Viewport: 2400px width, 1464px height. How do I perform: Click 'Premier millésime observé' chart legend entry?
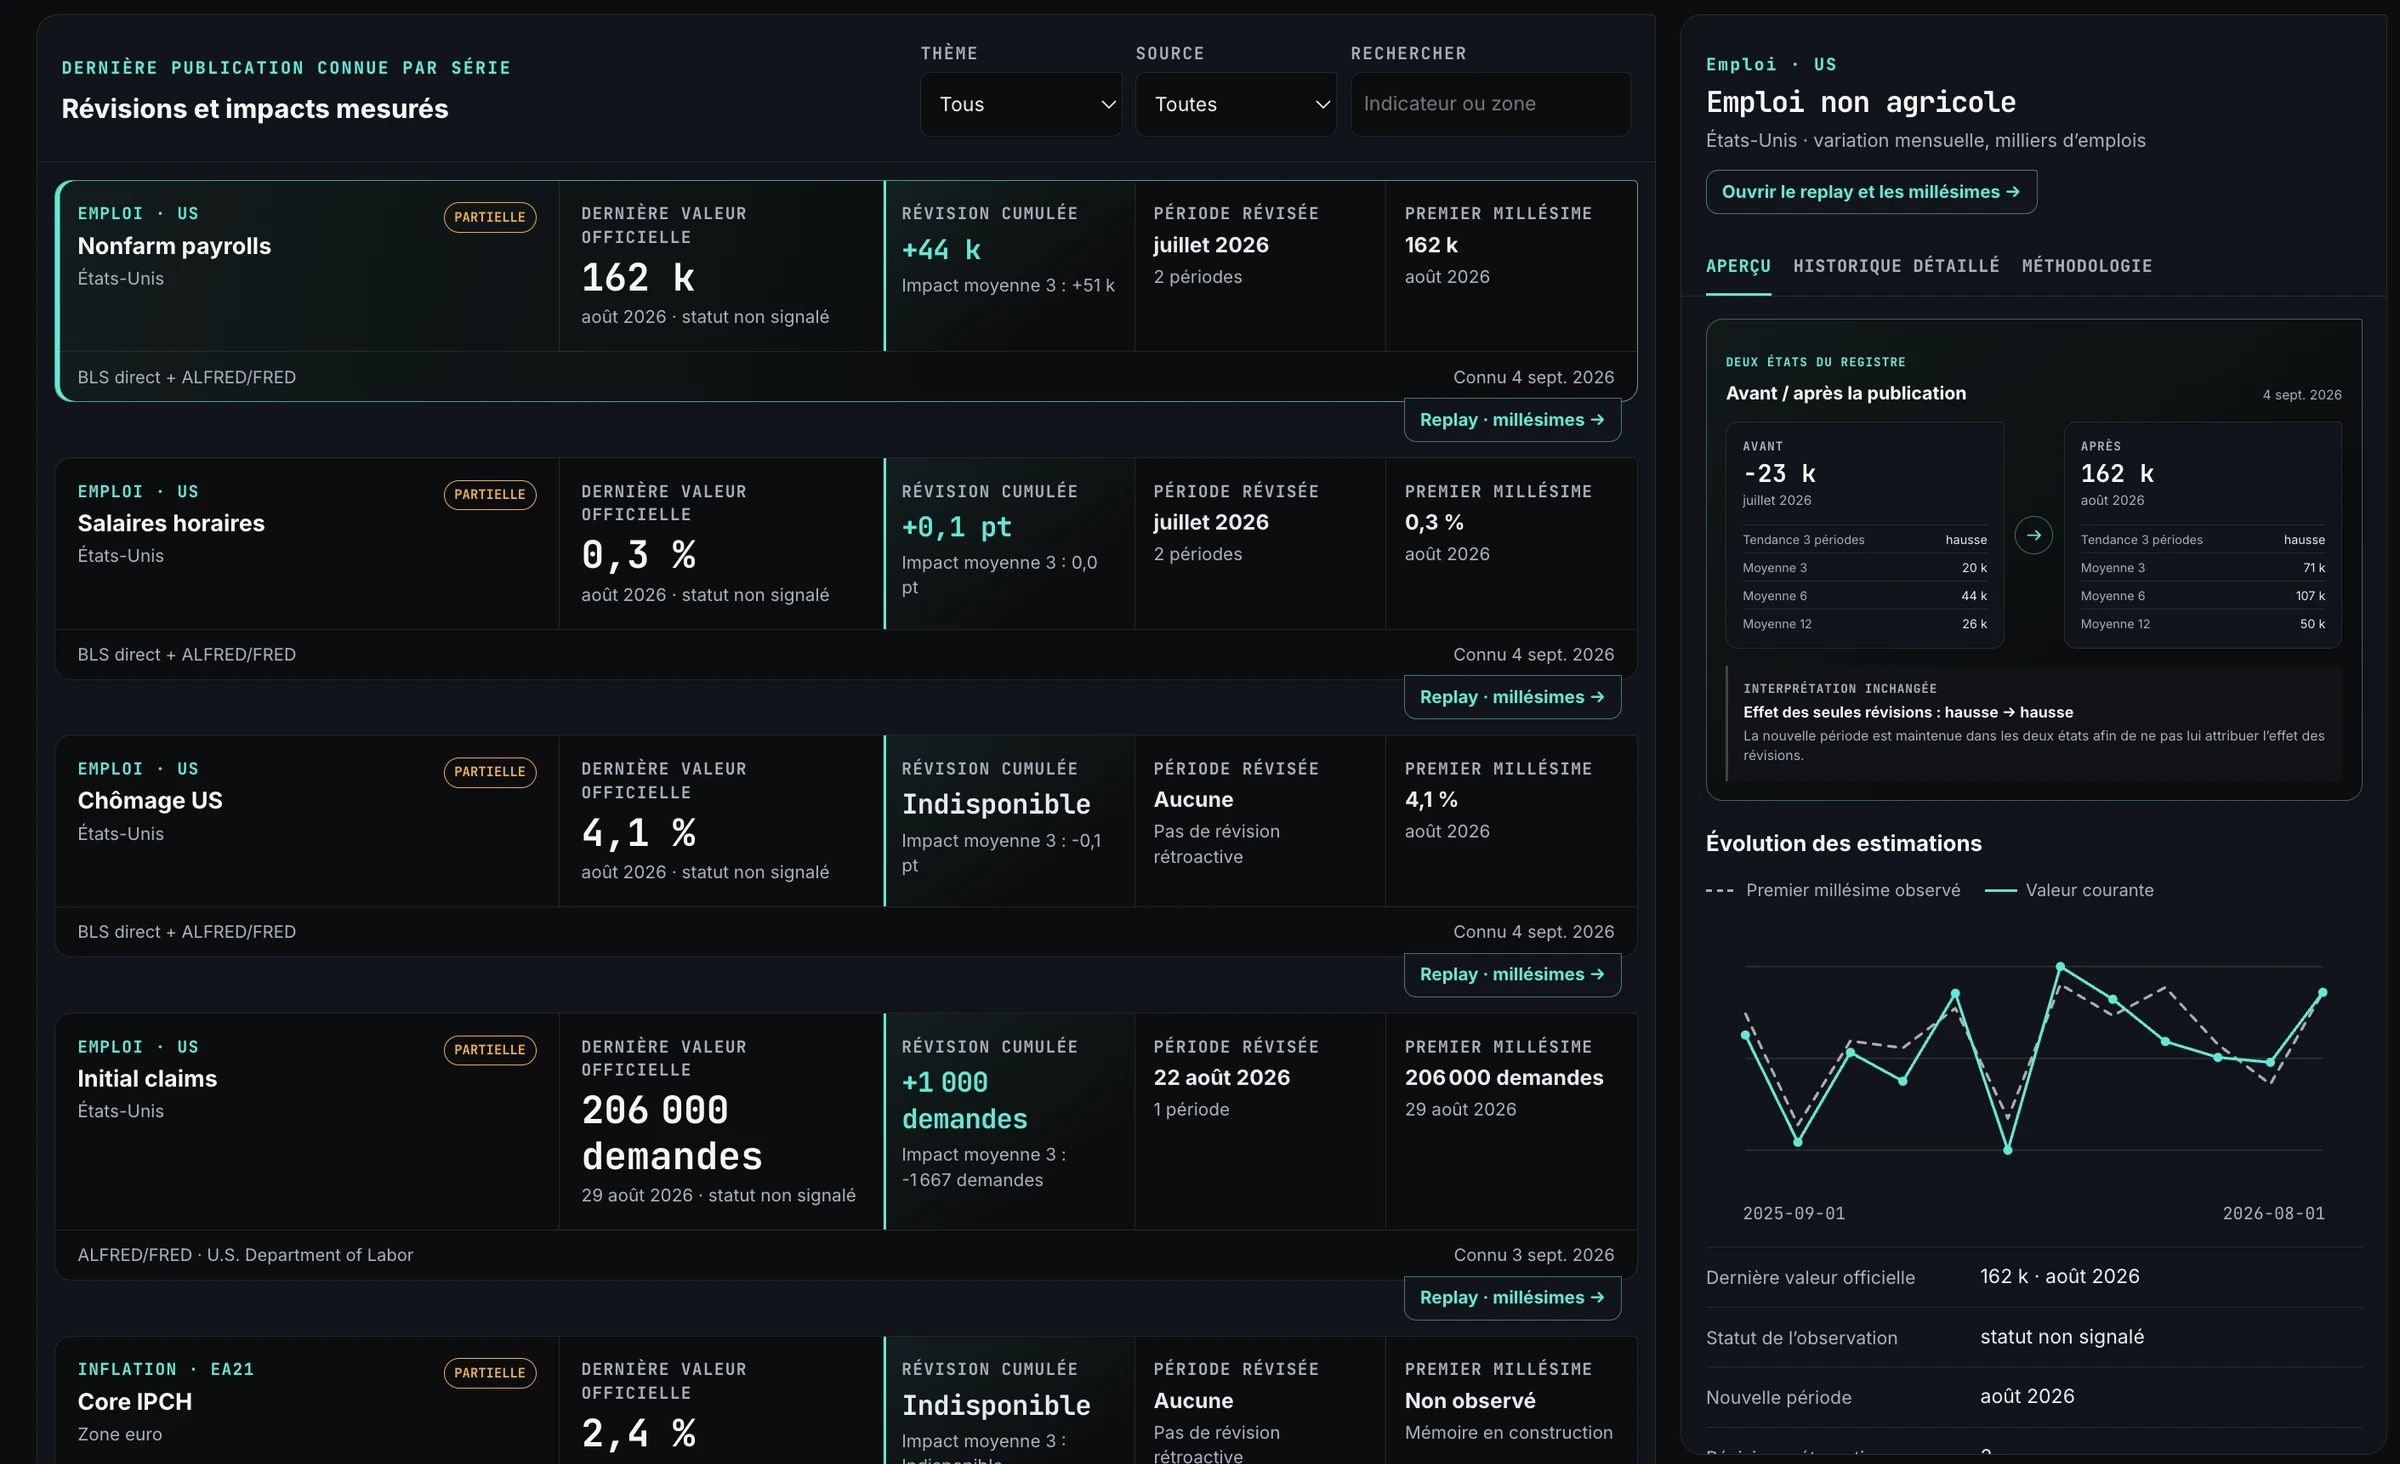pos(1833,890)
